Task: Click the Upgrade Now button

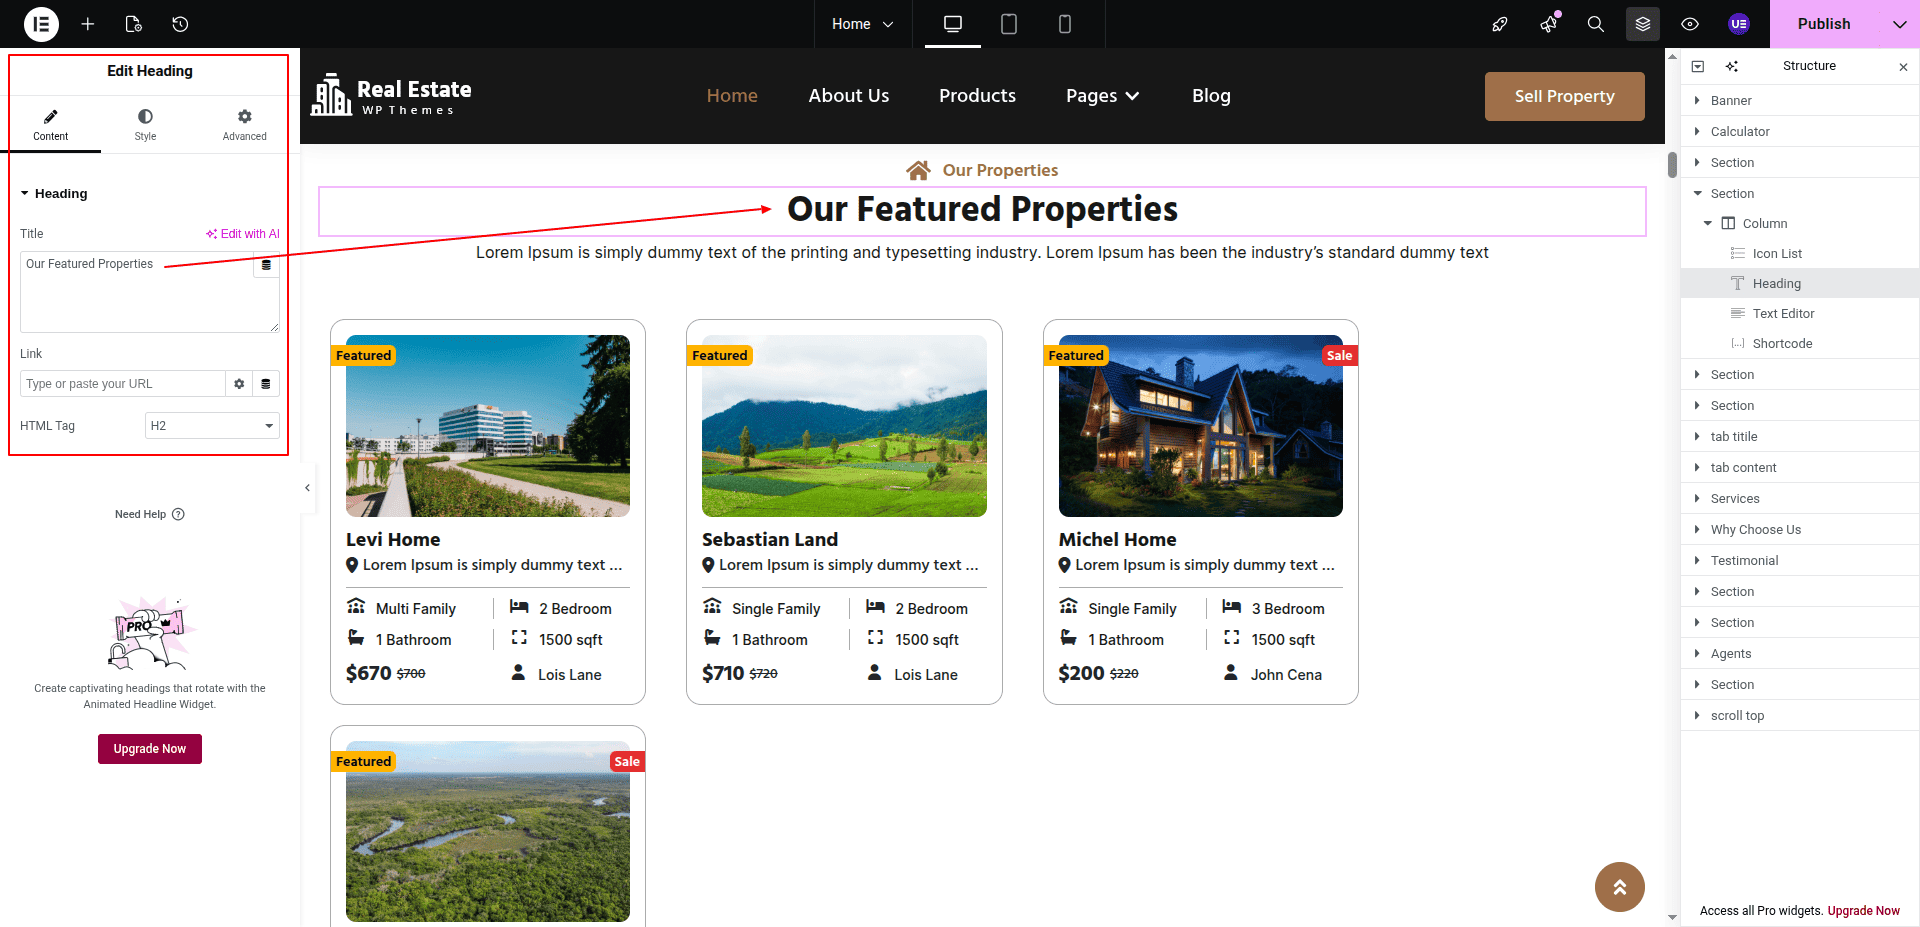Action: [x=150, y=749]
